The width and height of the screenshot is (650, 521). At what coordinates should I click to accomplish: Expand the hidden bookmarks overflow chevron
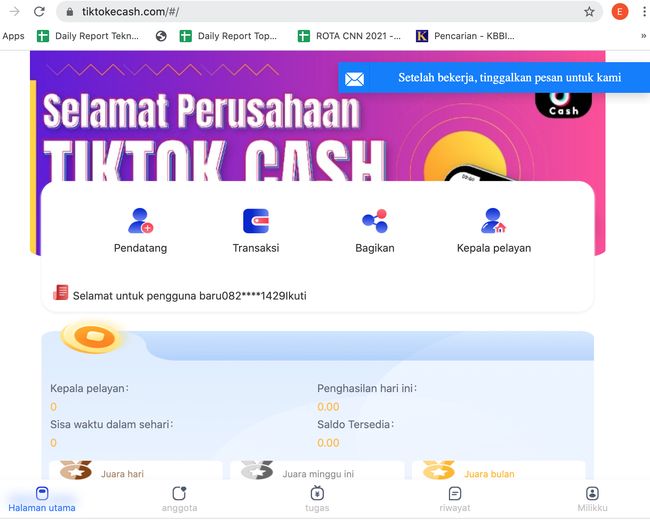tap(643, 36)
